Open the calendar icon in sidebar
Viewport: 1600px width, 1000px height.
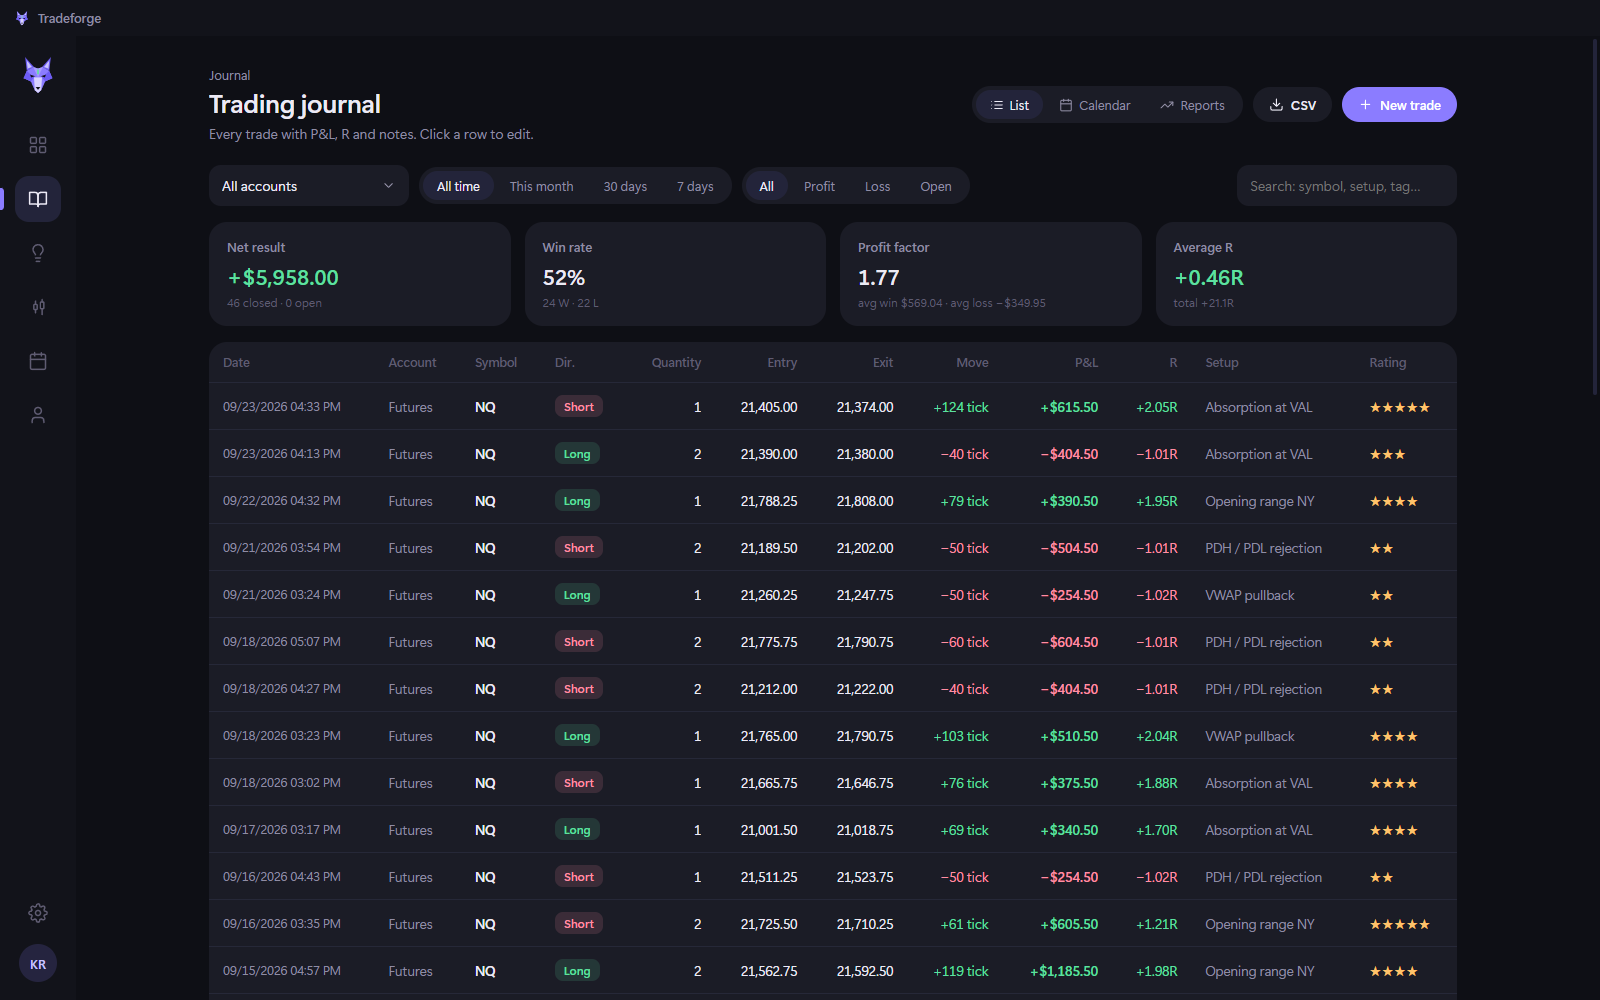click(38, 361)
